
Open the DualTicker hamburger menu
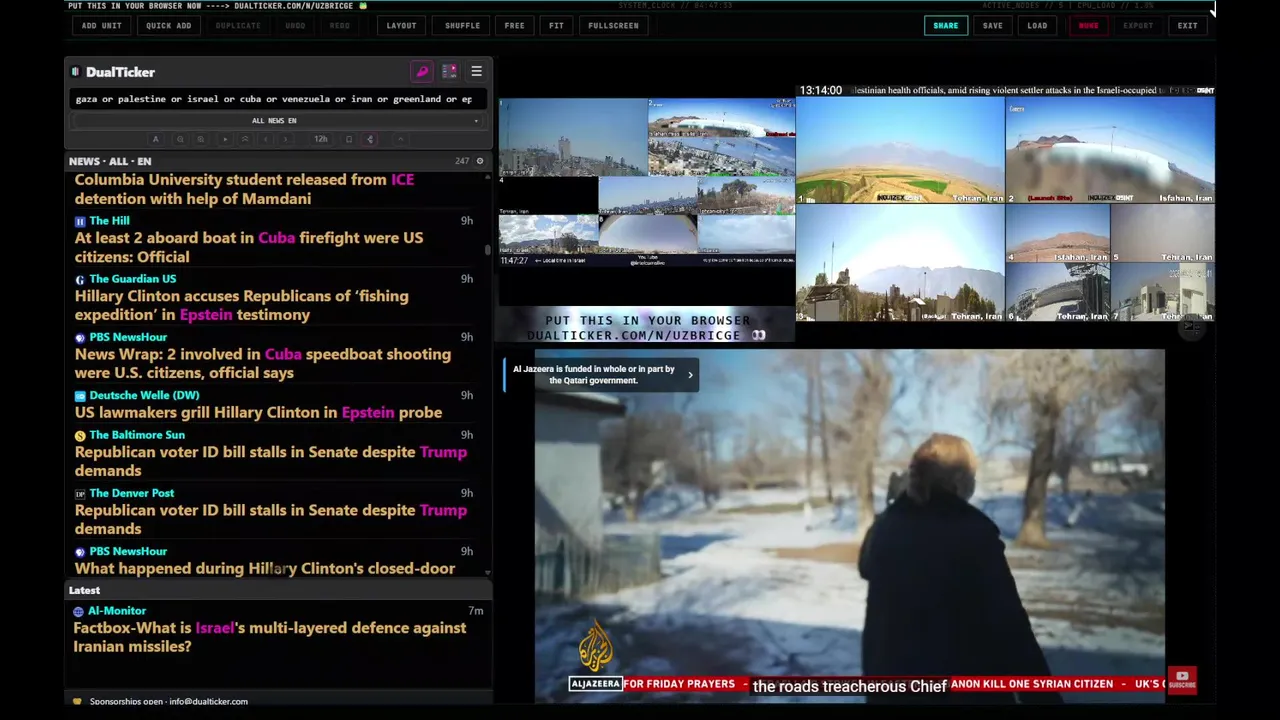click(x=476, y=72)
